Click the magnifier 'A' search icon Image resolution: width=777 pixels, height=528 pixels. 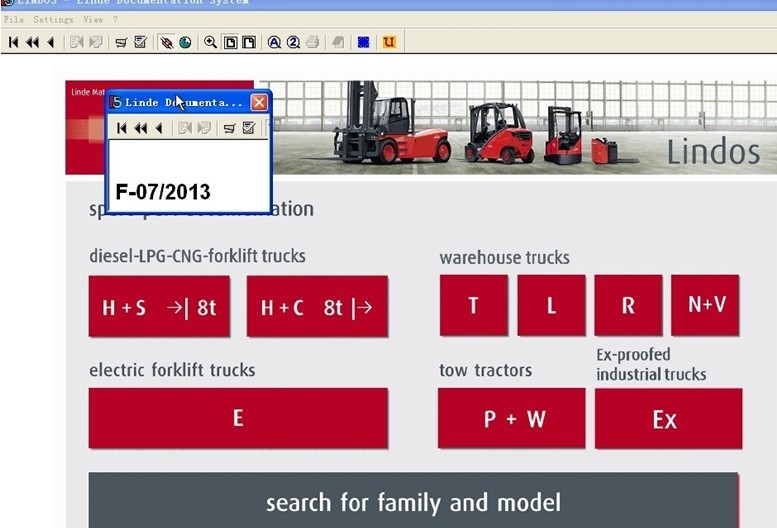(x=274, y=43)
